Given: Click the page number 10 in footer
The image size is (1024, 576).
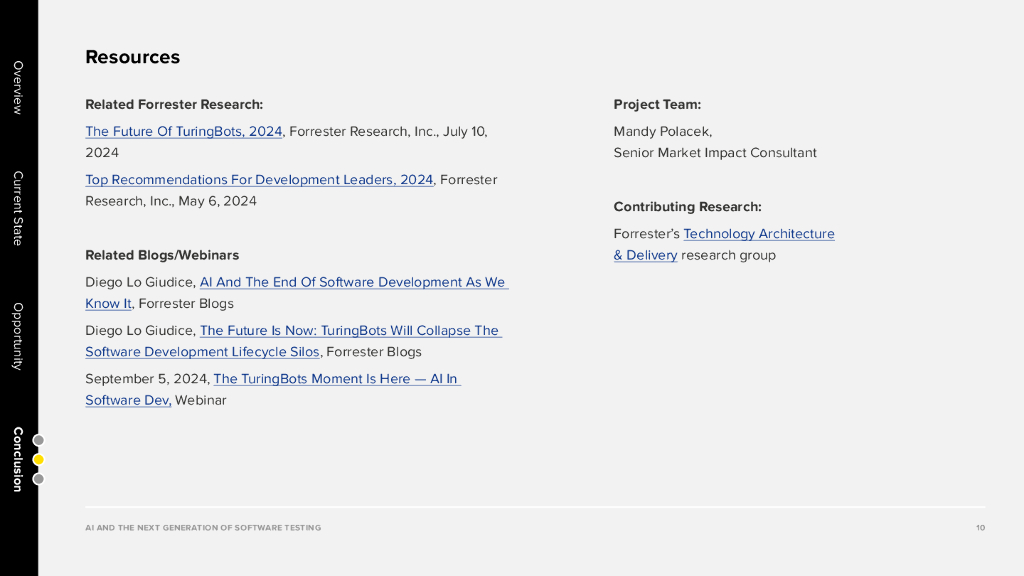Looking at the screenshot, I should [980, 527].
